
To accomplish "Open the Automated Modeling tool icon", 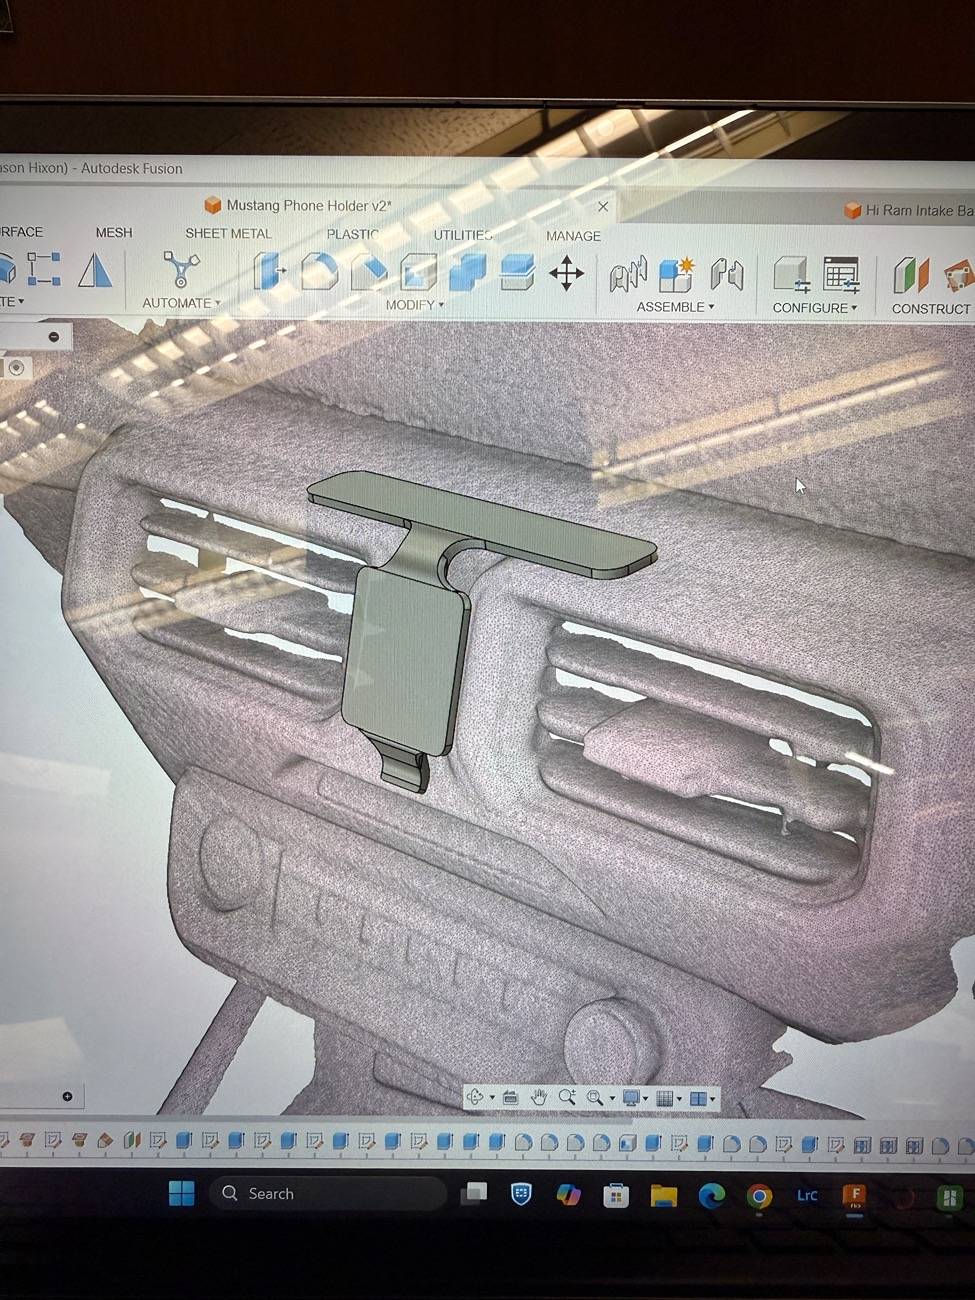I will pyautogui.click(x=181, y=269).
